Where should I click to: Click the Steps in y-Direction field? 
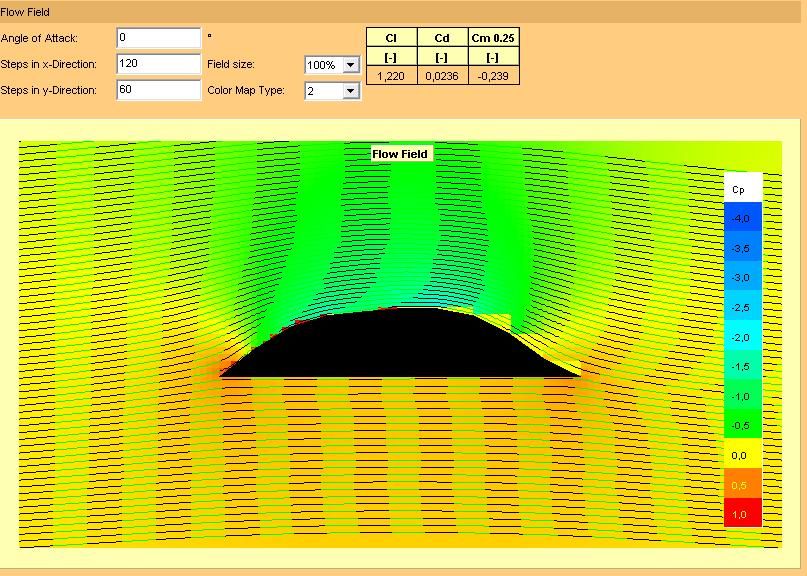tap(158, 90)
